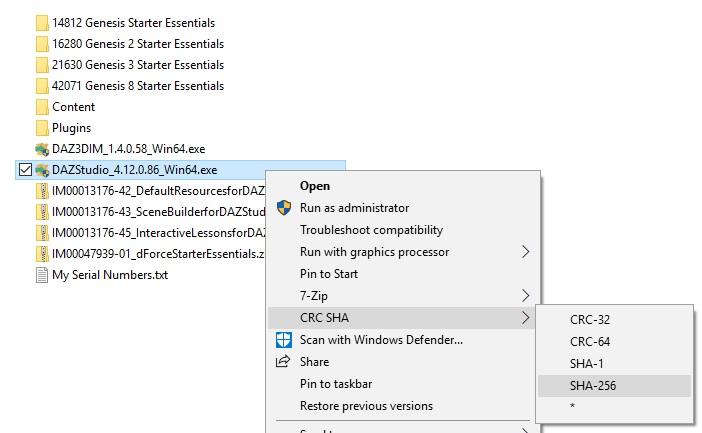This screenshot has height=433, width=702.
Task: Click the DAZ3DIM installer exe icon
Action: point(42,149)
